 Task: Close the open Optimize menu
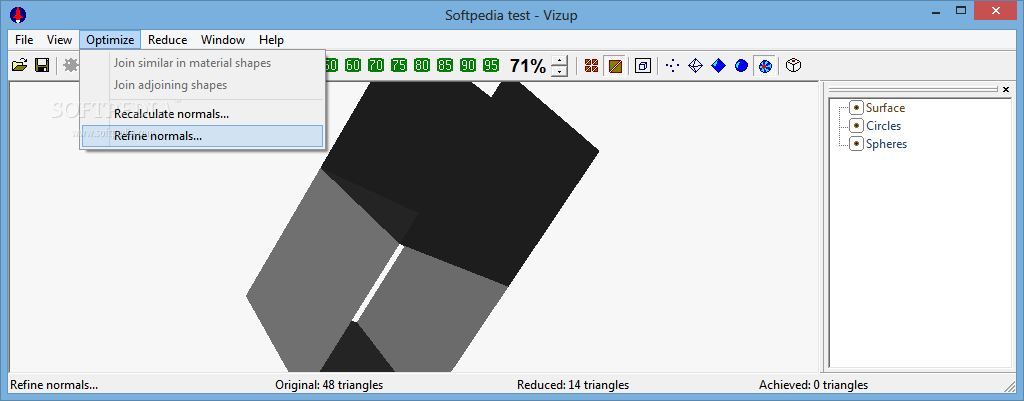coord(110,40)
